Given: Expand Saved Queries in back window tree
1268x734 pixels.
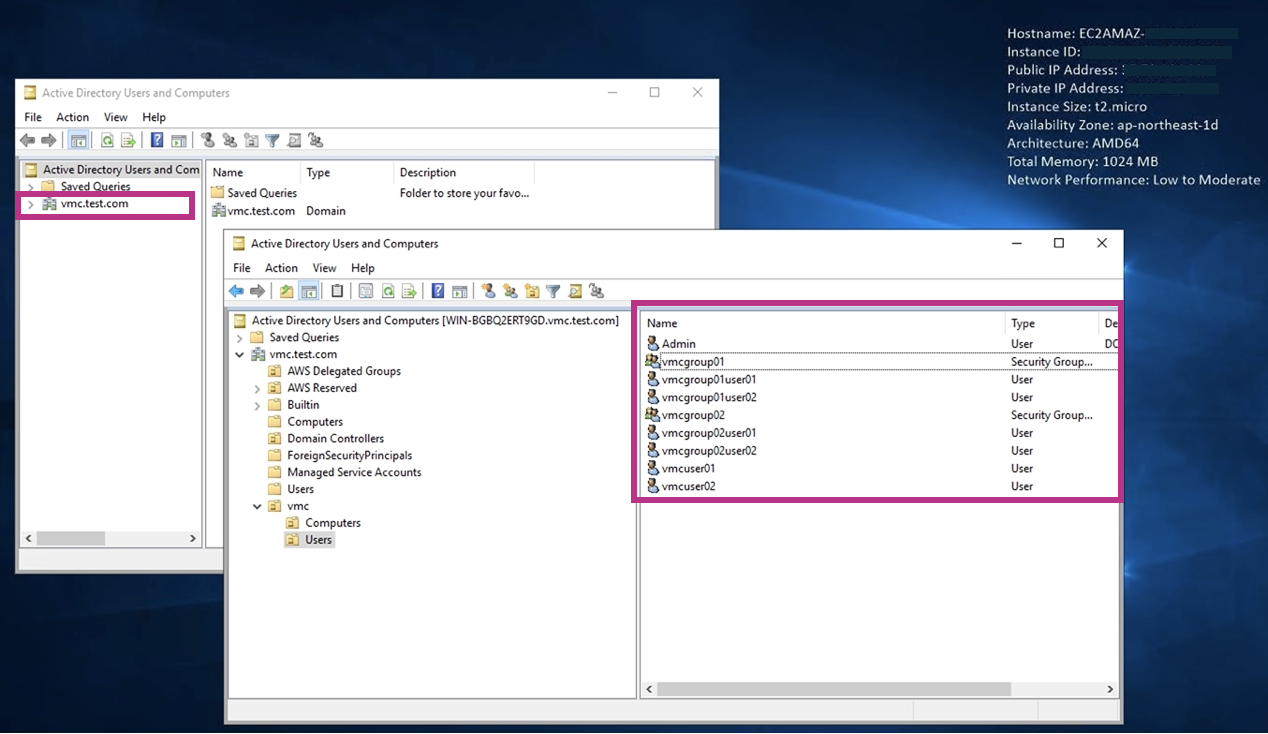Looking at the screenshot, I should click(x=31, y=187).
